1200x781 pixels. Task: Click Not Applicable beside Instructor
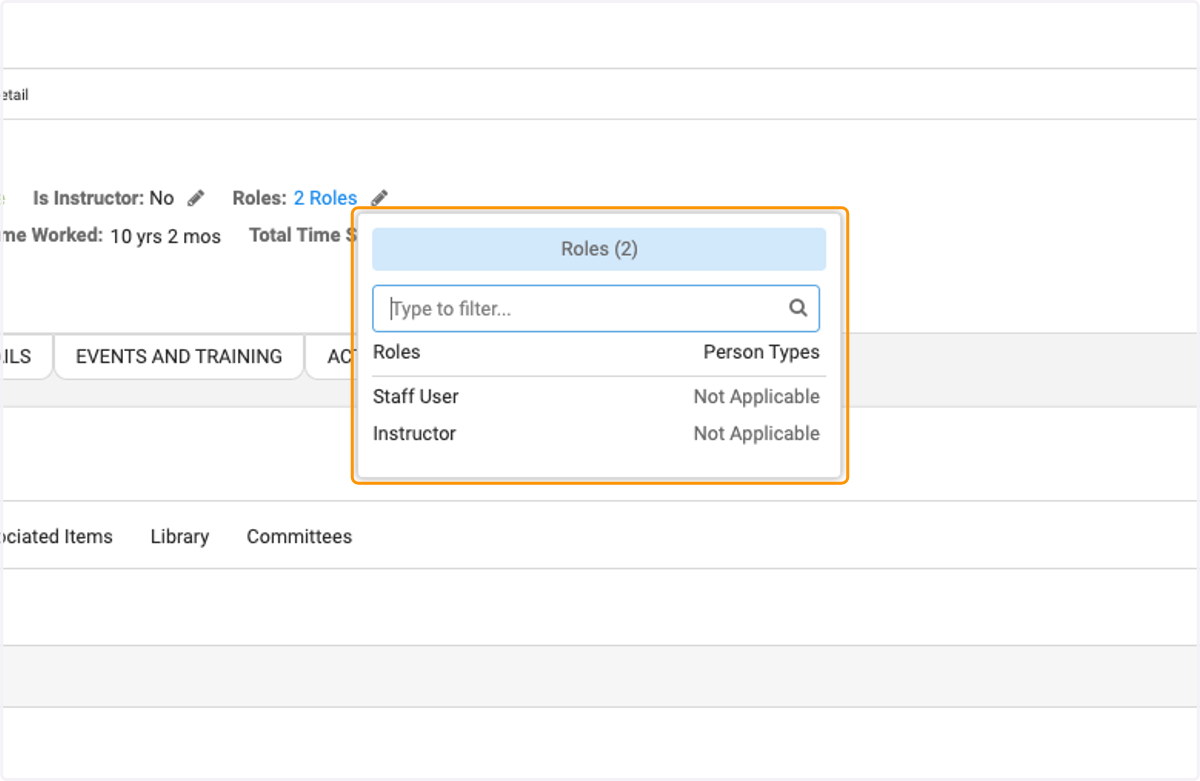(757, 434)
